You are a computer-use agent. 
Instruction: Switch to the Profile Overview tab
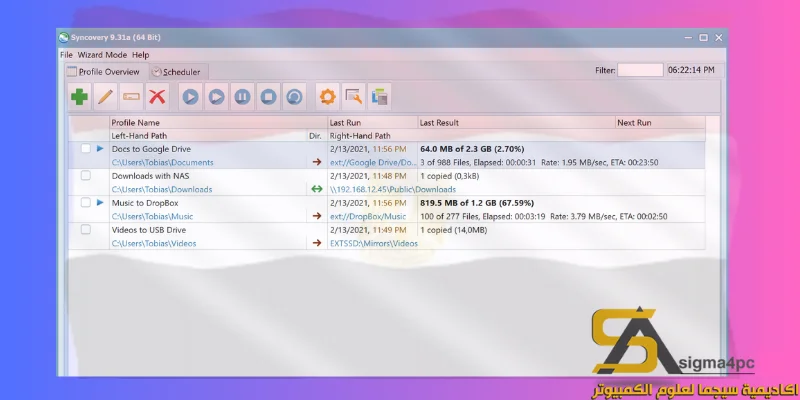click(106, 72)
